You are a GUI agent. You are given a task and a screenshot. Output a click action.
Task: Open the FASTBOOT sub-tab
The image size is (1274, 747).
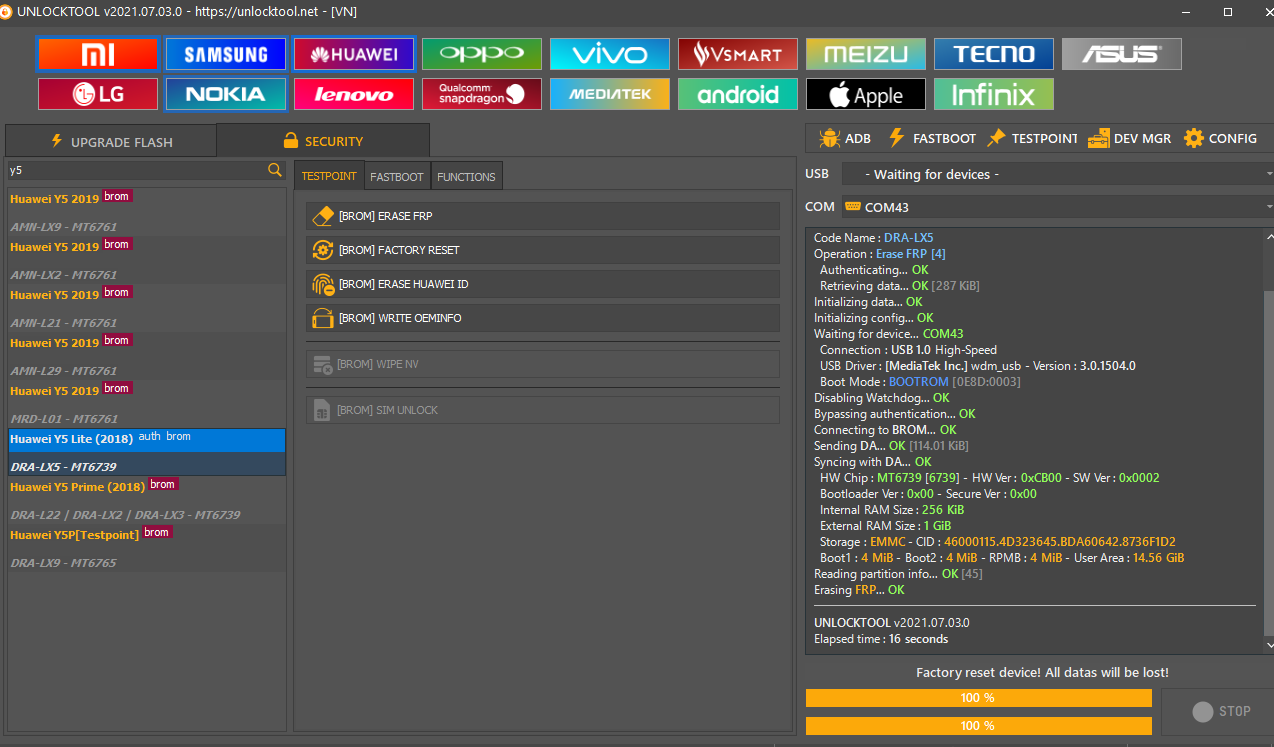[397, 176]
